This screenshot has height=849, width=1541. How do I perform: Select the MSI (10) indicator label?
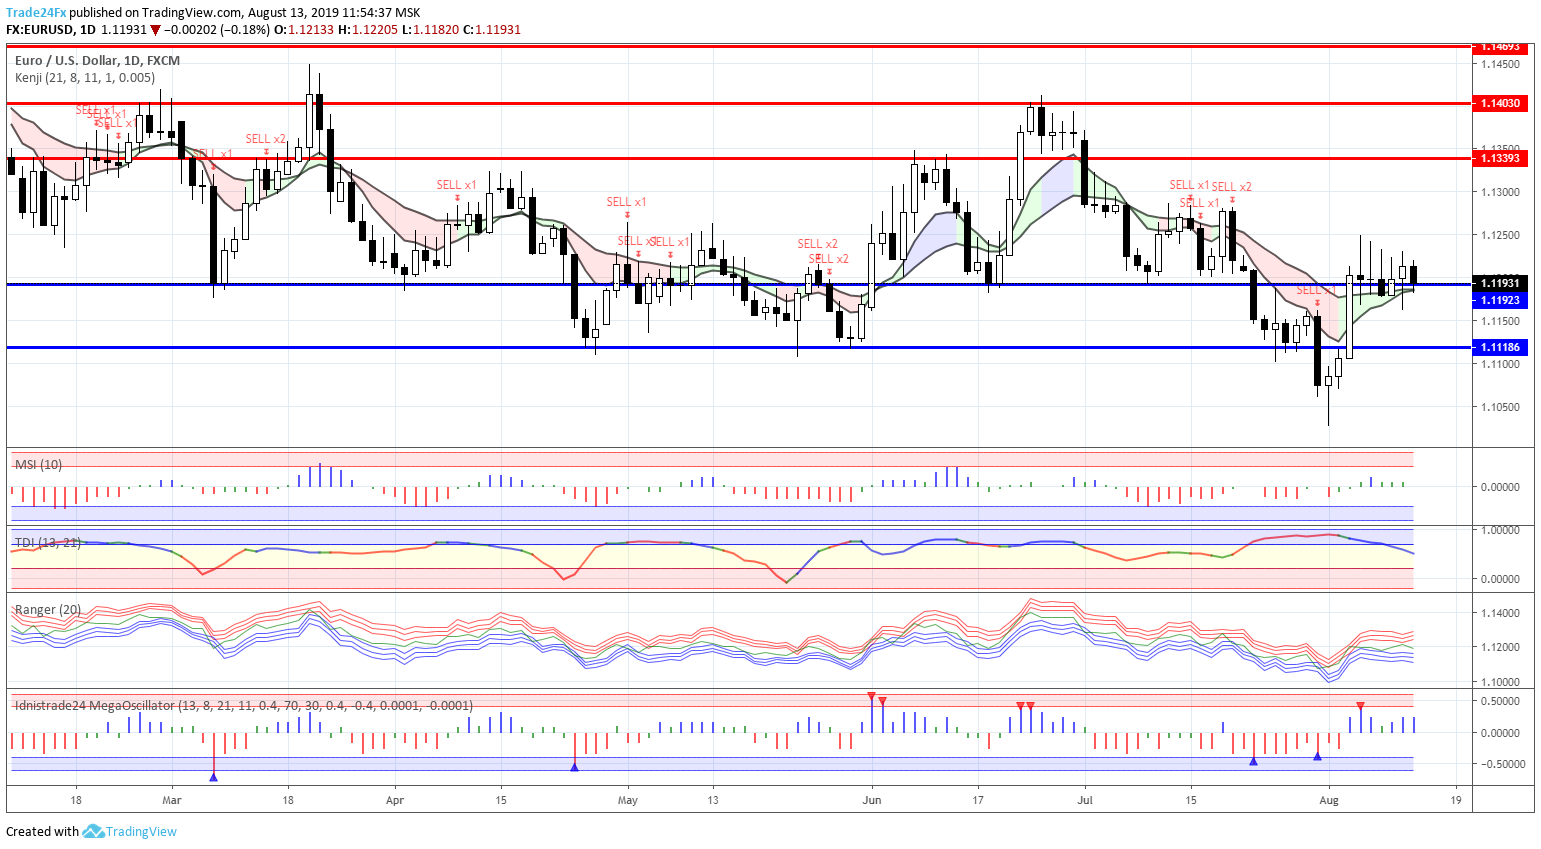[x=38, y=465]
